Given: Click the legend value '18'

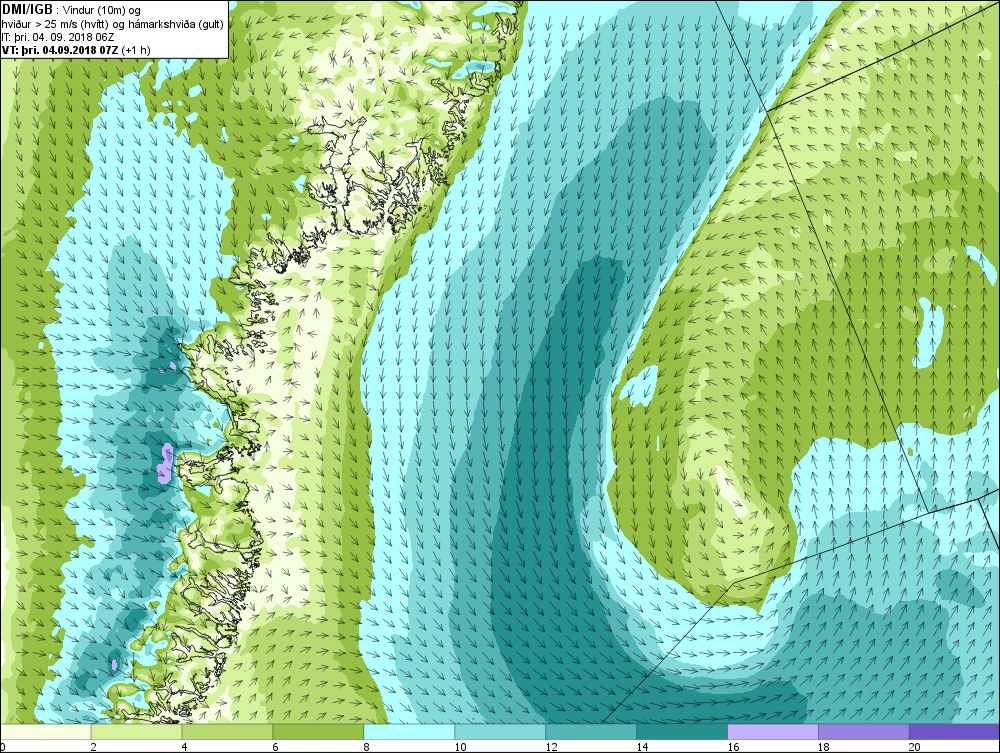Looking at the screenshot, I should [823, 747].
